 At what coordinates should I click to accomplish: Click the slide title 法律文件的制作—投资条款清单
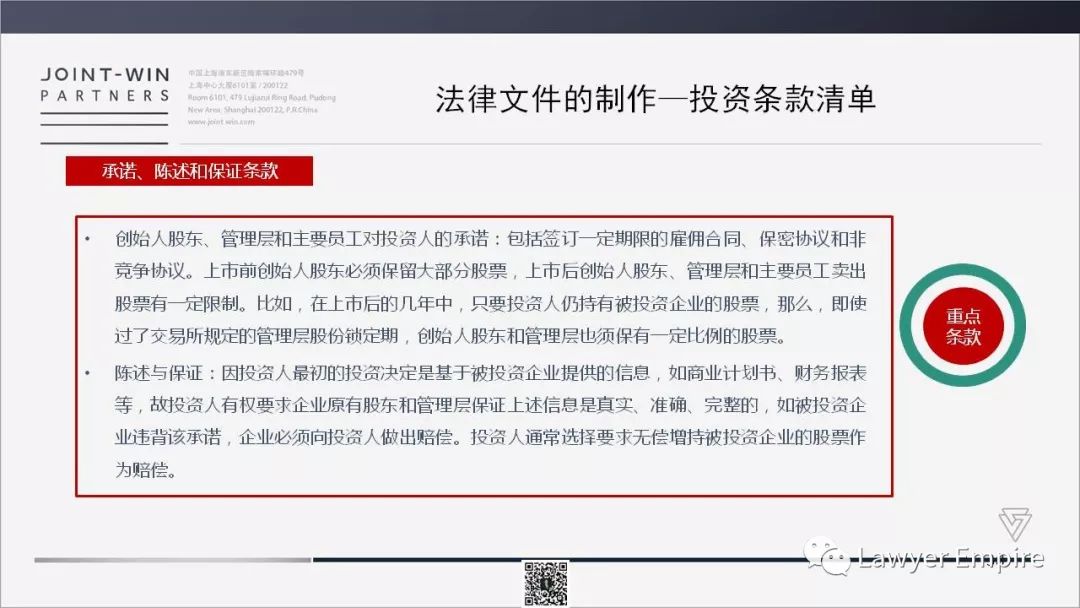[655, 99]
